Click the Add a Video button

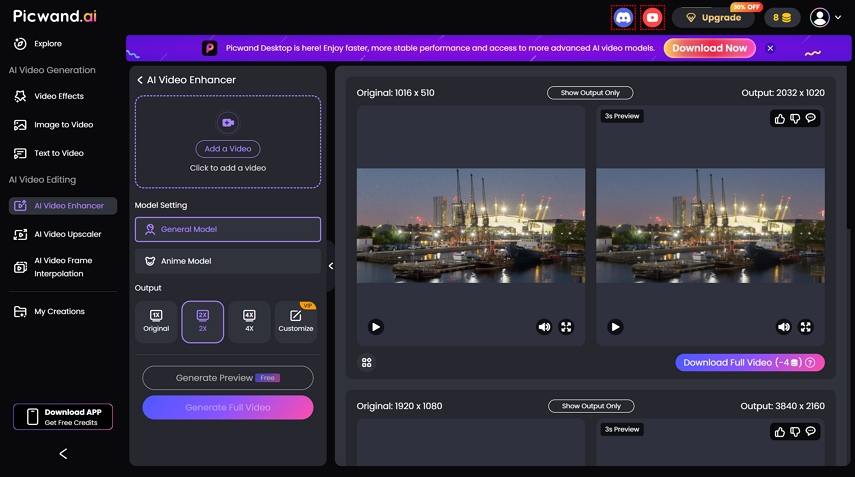pyautogui.click(x=228, y=149)
